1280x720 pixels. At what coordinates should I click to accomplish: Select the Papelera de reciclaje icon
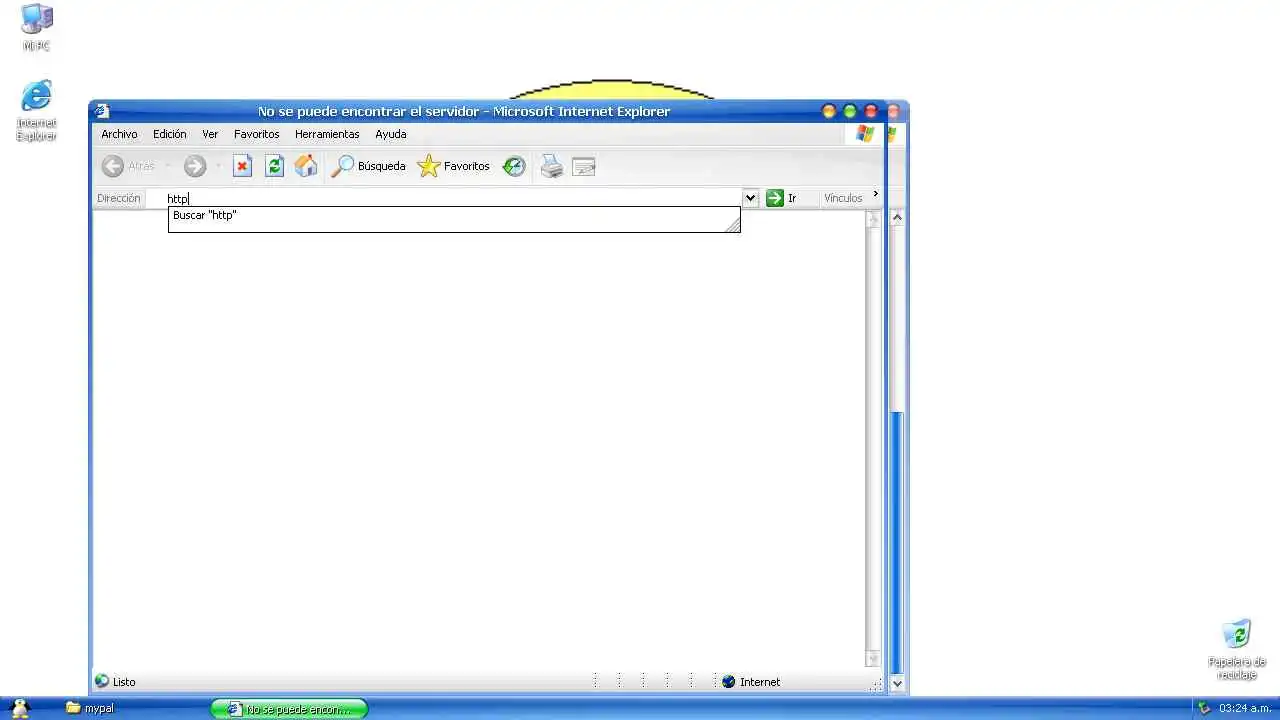pyautogui.click(x=1237, y=650)
